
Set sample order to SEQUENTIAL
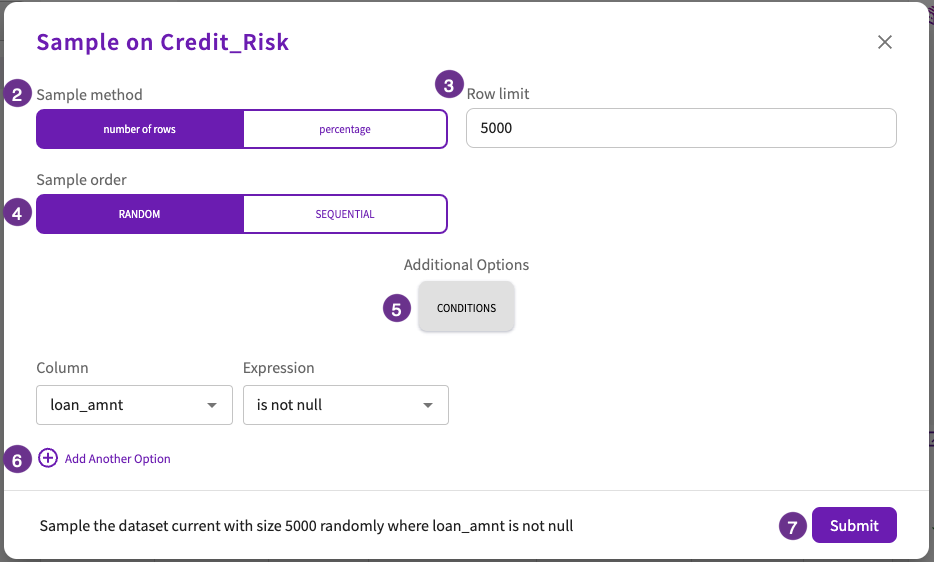point(345,214)
